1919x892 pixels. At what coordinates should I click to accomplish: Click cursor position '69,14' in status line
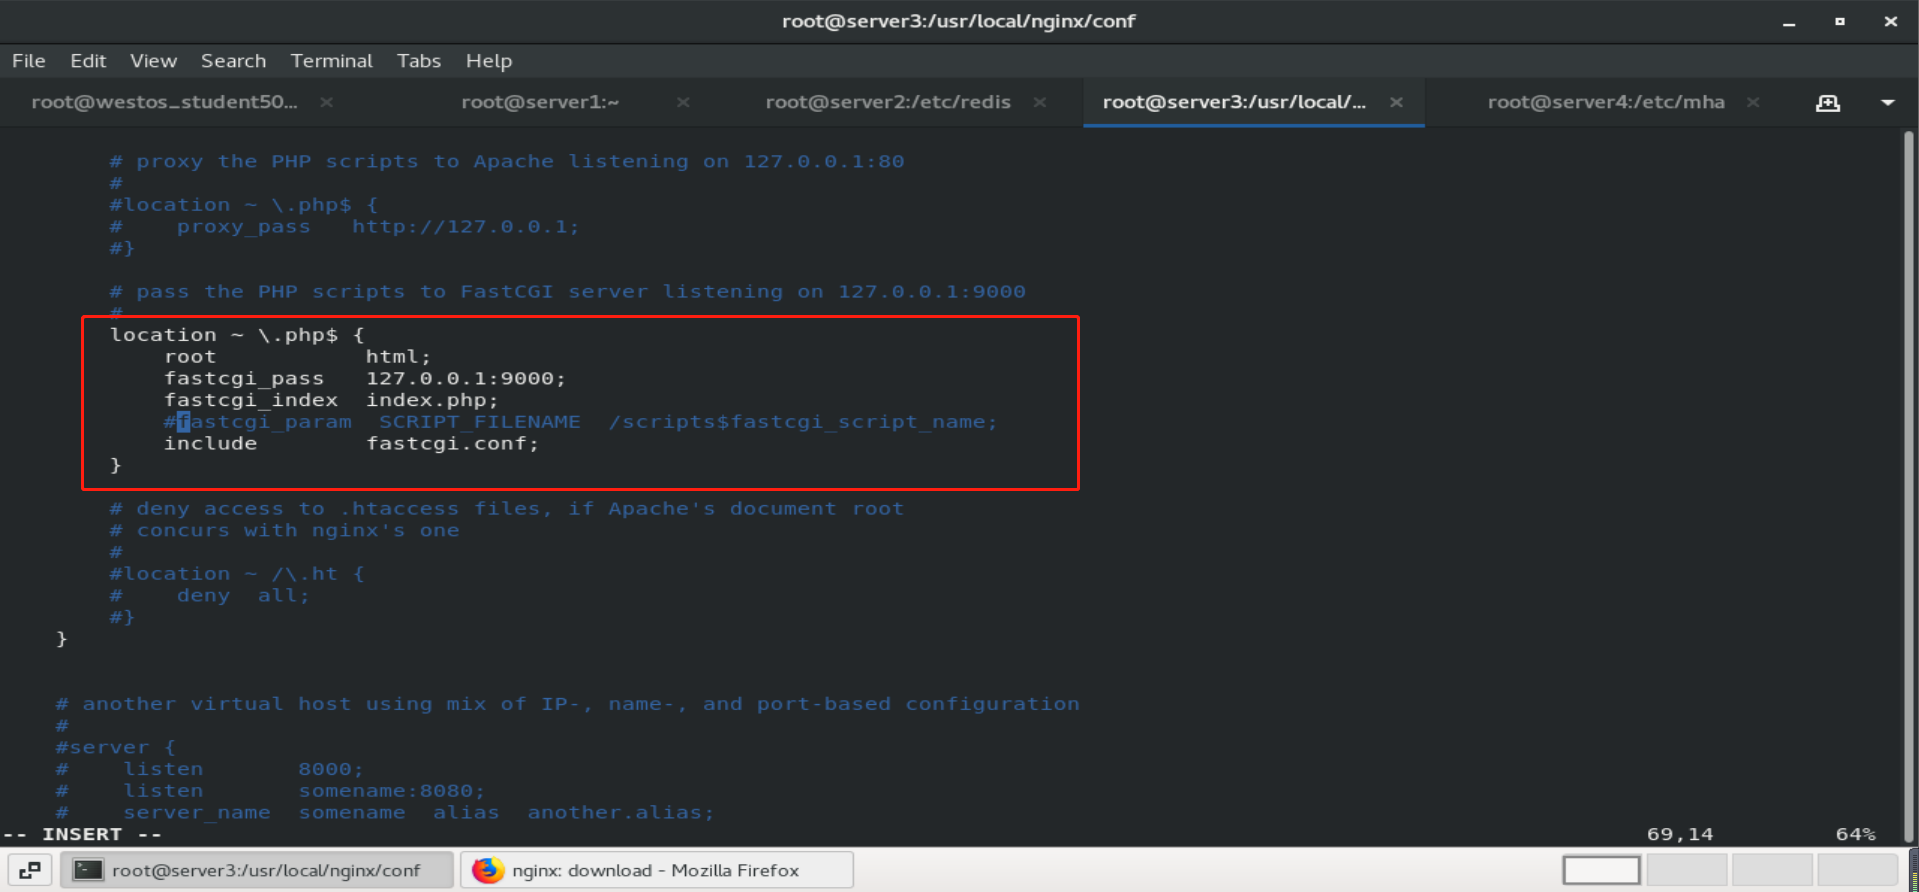coord(1680,834)
